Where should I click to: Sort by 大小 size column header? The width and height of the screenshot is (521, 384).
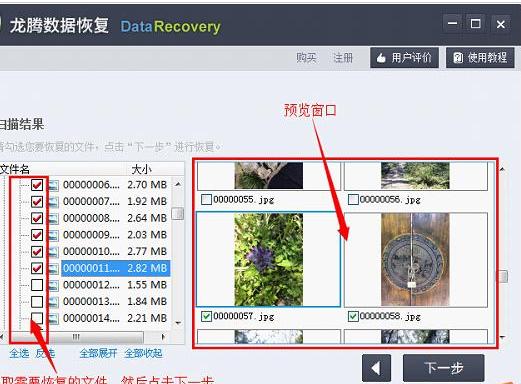coord(142,169)
